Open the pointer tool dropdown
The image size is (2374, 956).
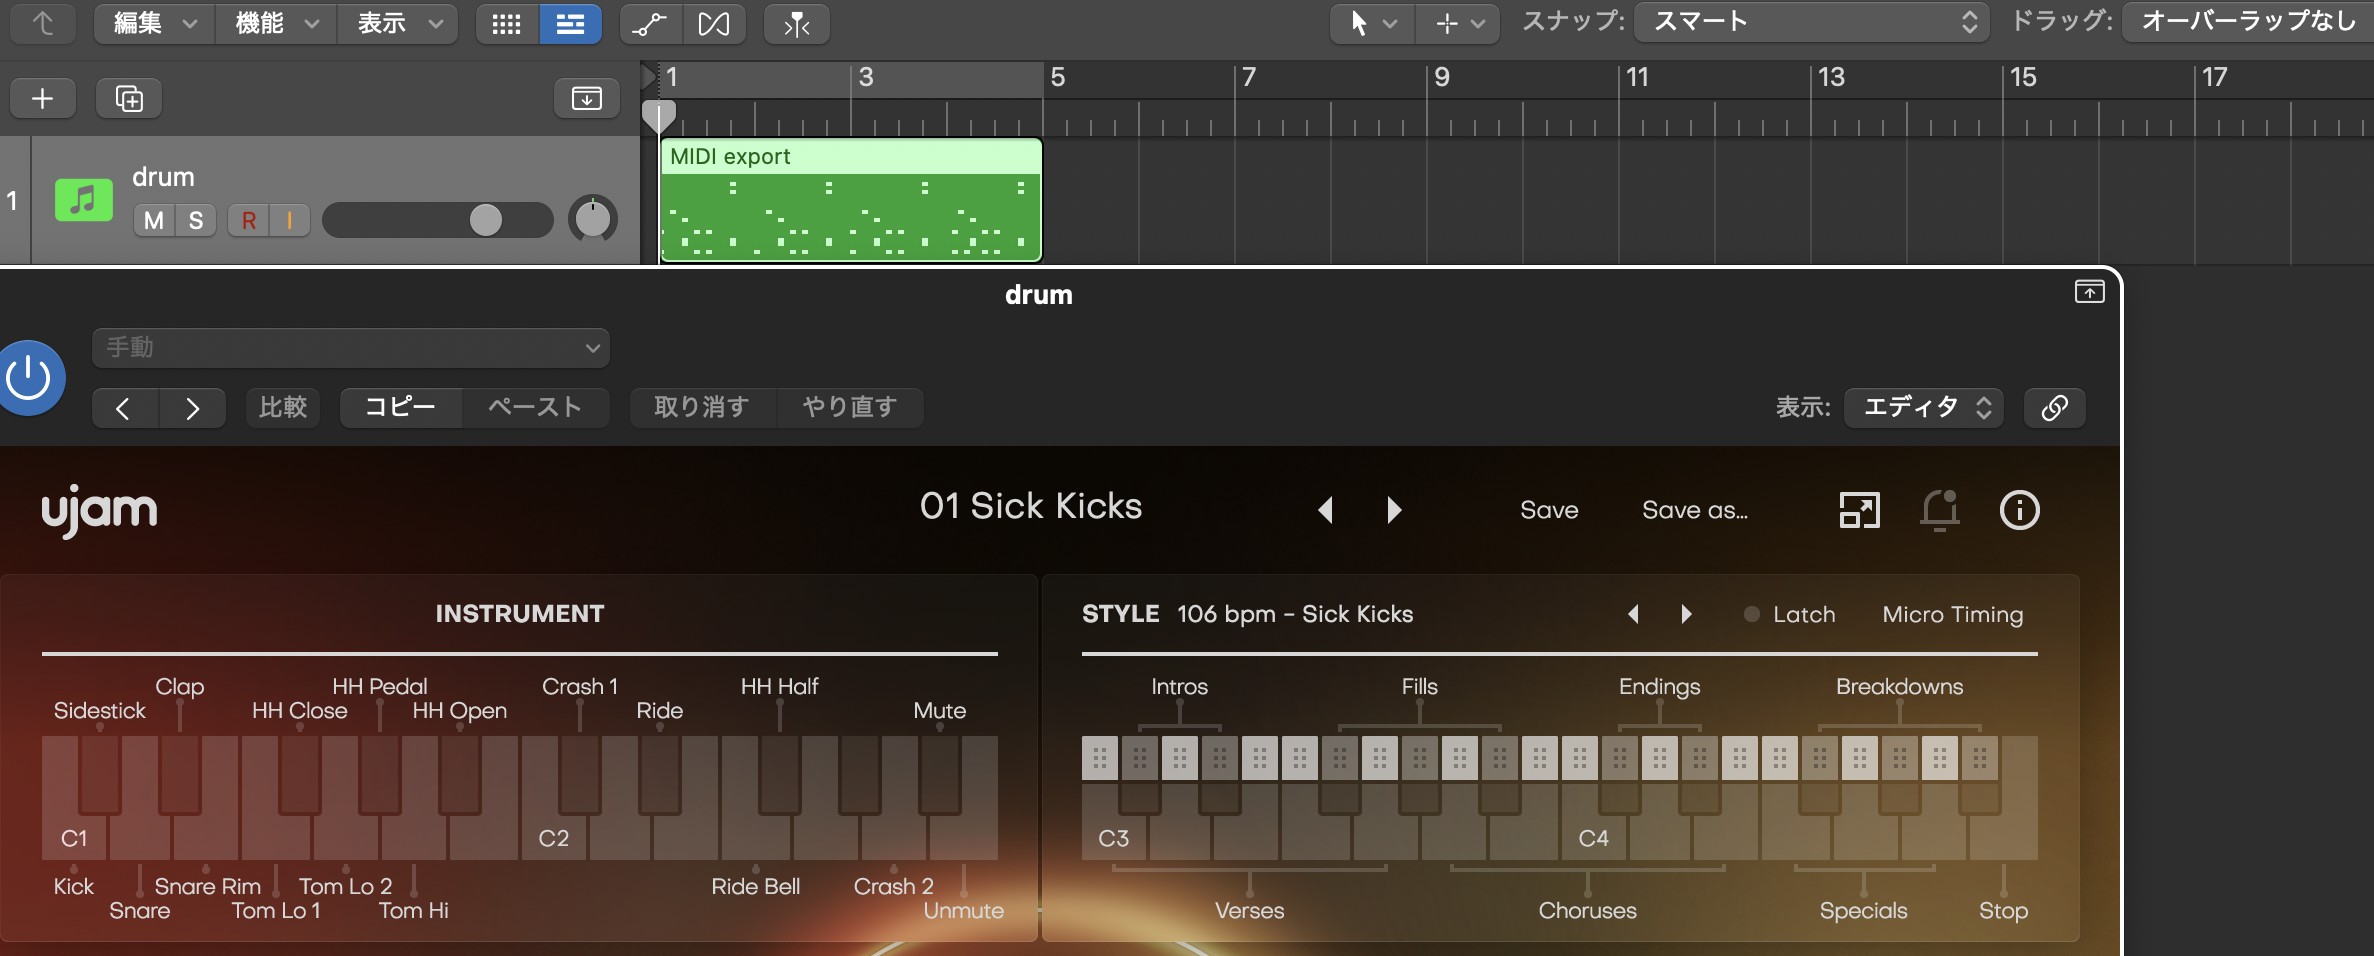1372,23
